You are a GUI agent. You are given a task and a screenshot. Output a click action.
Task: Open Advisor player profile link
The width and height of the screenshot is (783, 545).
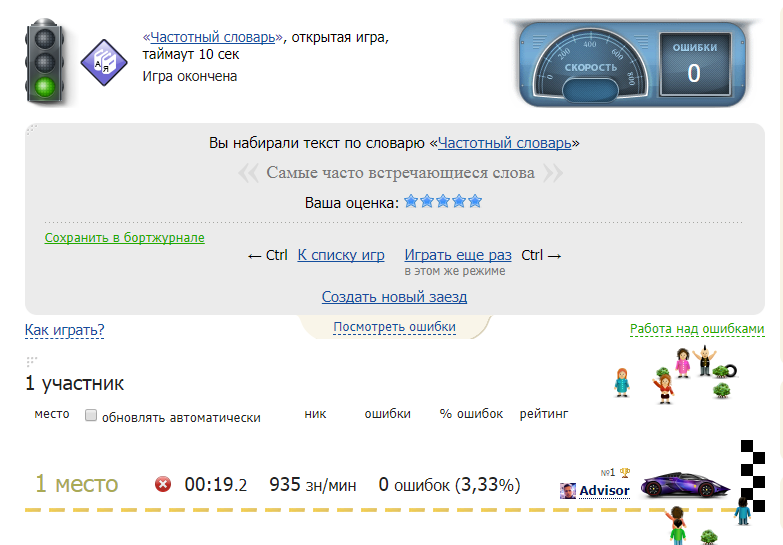pos(604,491)
